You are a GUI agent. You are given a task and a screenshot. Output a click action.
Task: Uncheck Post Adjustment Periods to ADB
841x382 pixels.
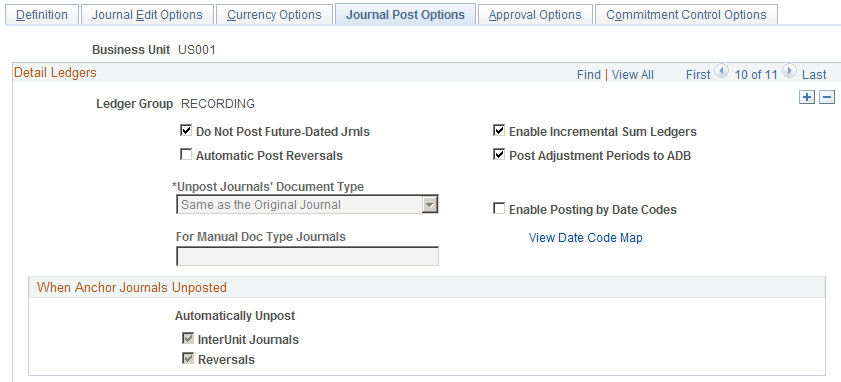pyautogui.click(x=499, y=155)
